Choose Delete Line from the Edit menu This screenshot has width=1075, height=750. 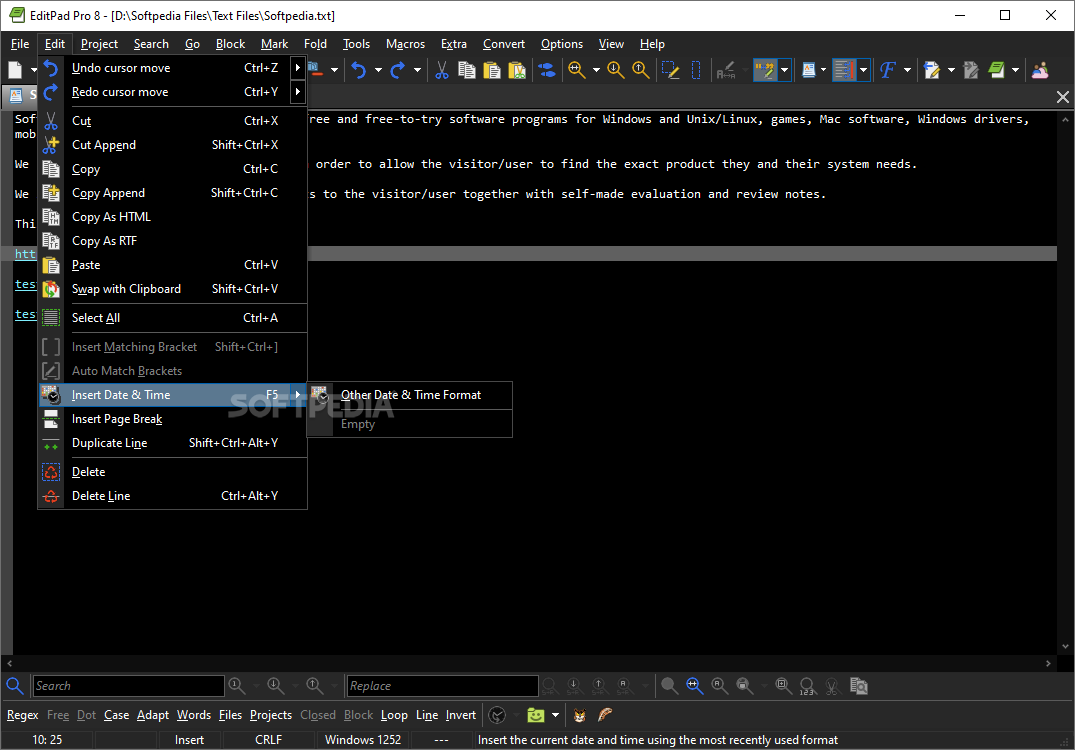pos(173,496)
